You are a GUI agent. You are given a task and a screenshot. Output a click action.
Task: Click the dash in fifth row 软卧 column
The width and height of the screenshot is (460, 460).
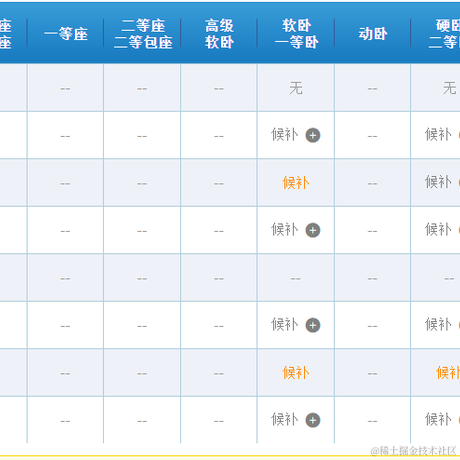(296, 279)
